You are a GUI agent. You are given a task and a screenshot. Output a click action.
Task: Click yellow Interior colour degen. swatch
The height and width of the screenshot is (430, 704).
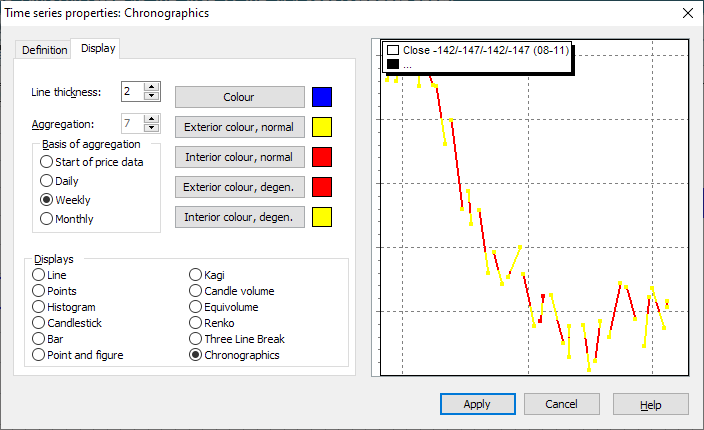click(x=321, y=217)
